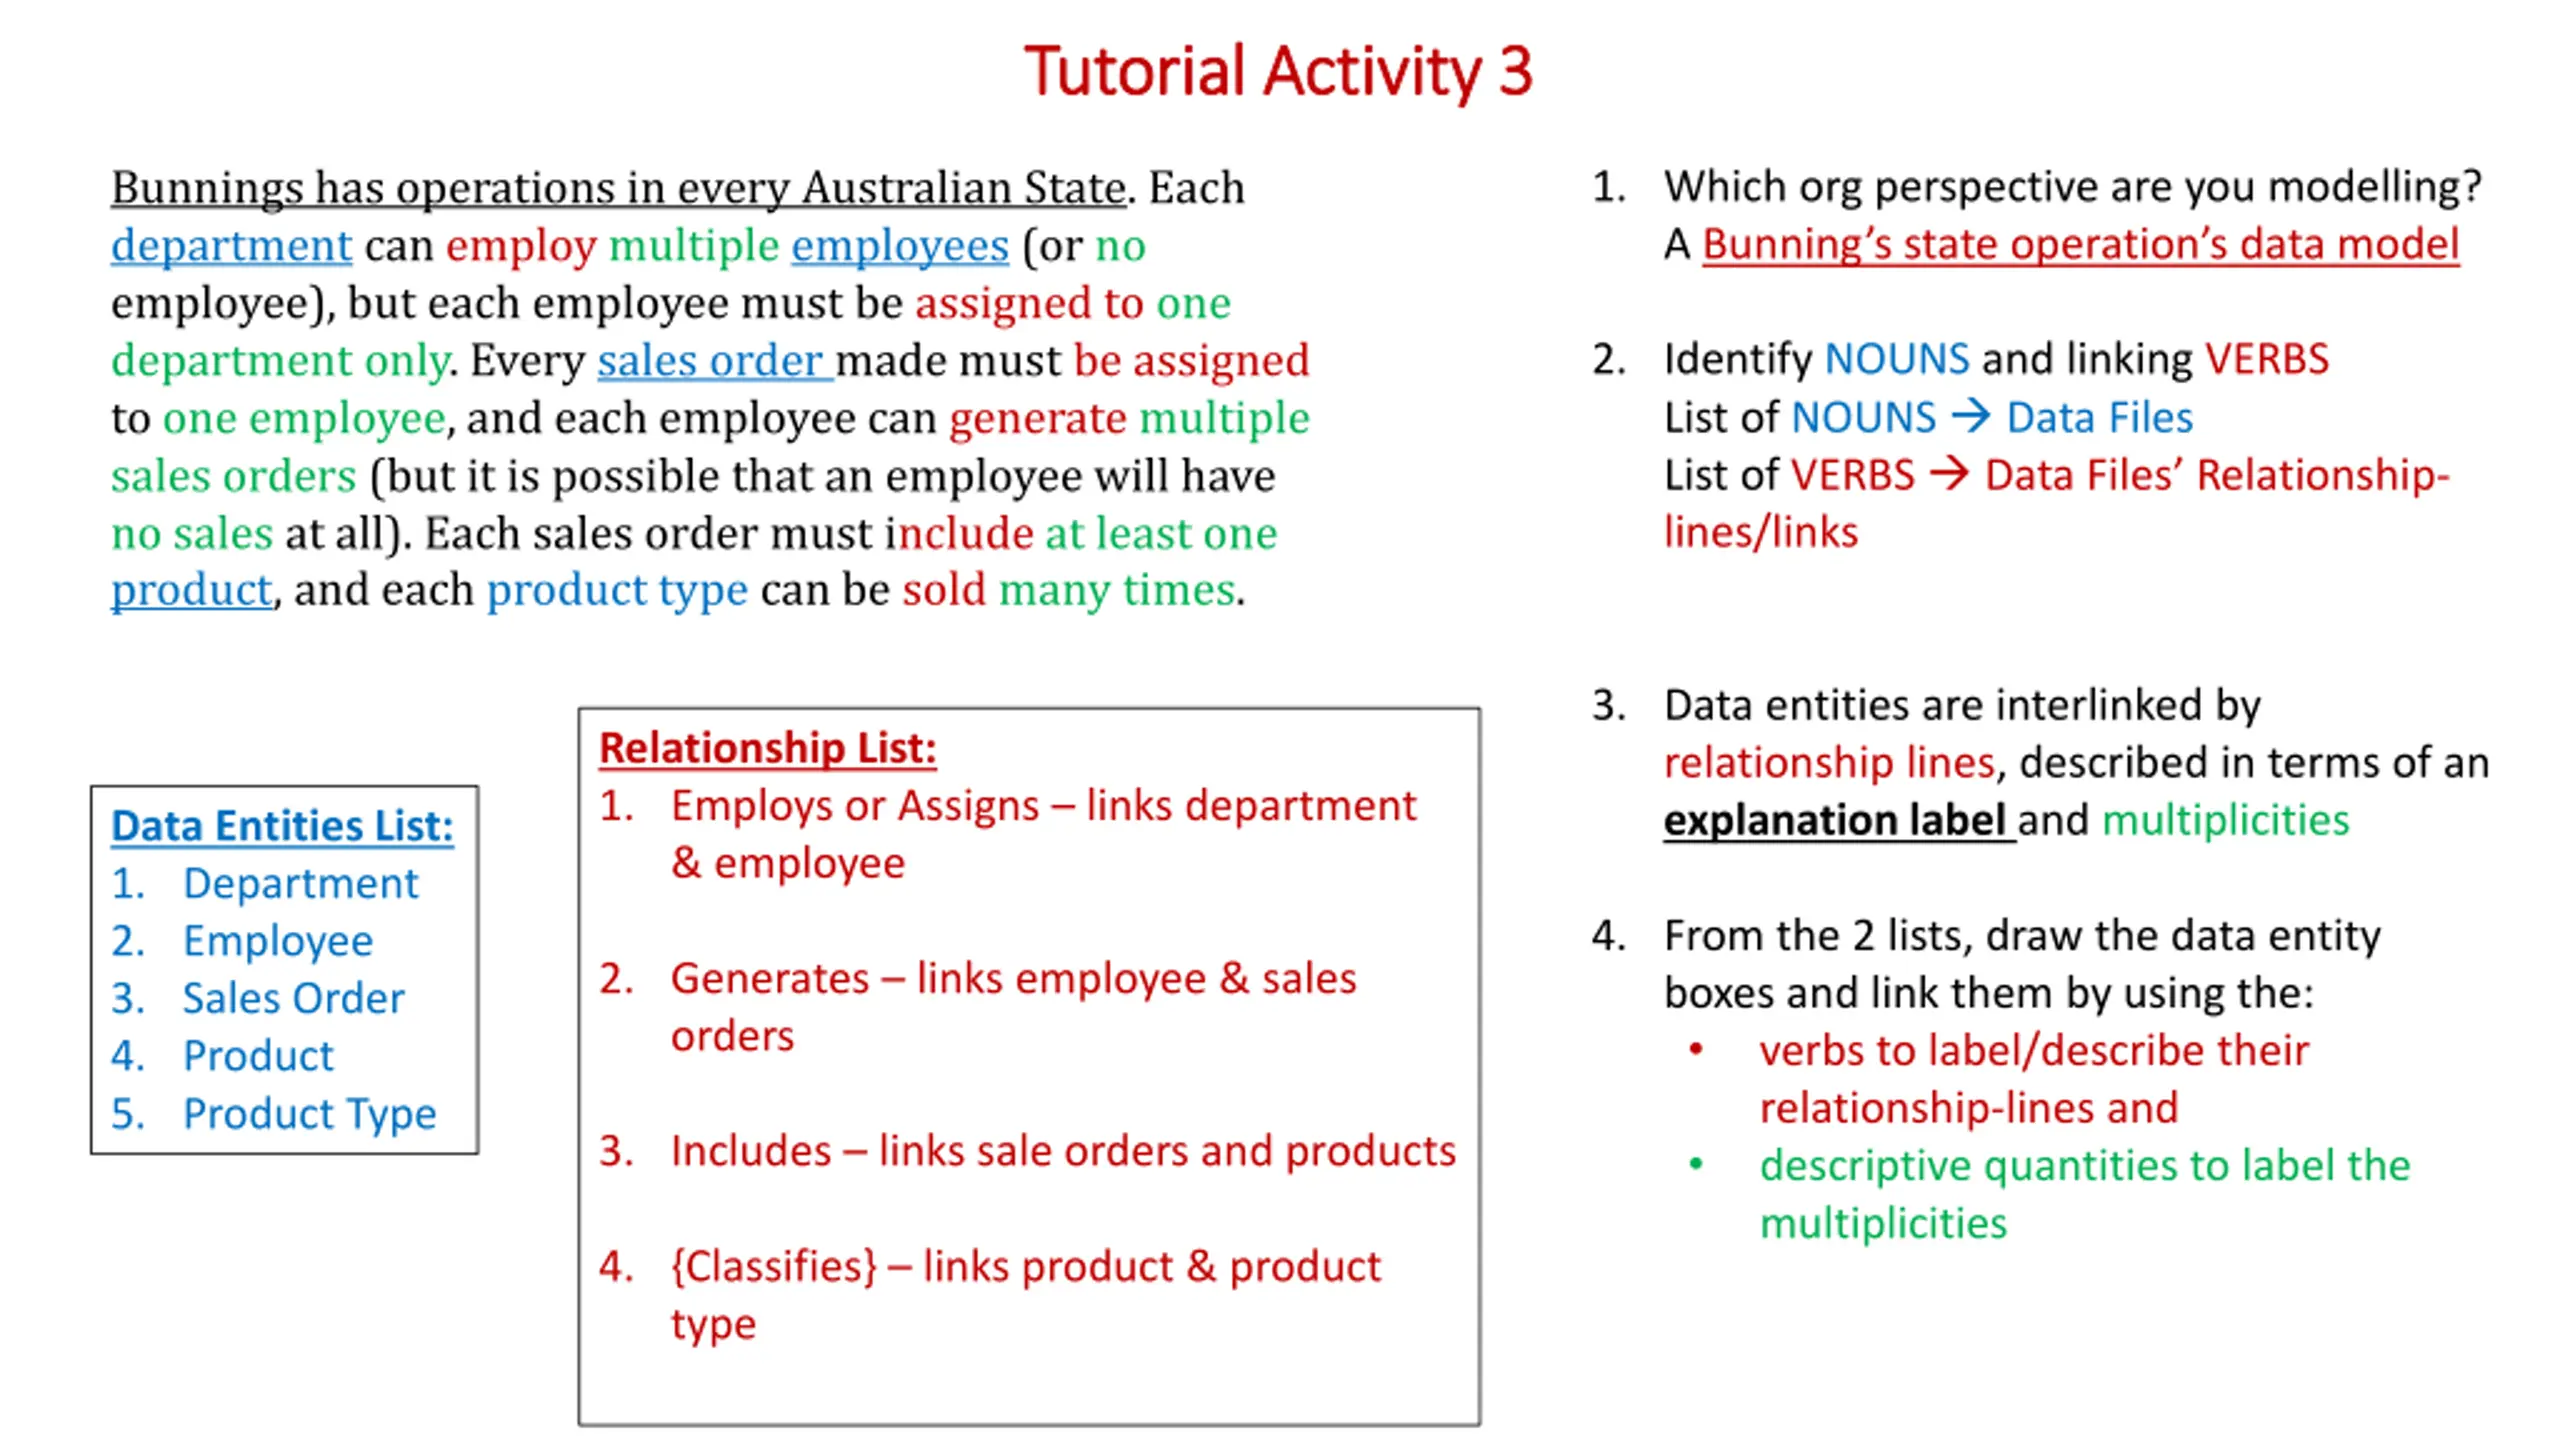Click the 'Tutorial Activity 3' slide title
Screen dimensions: 2560x1440
(x=1278, y=72)
